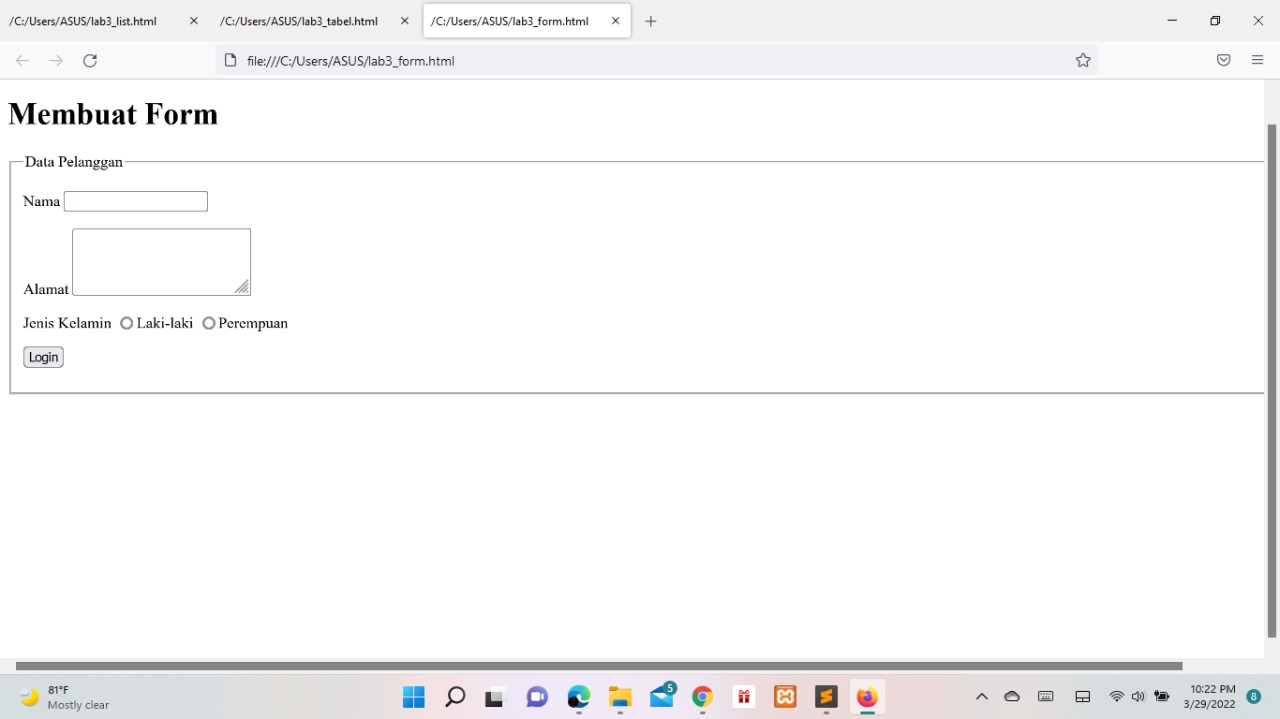The height and width of the screenshot is (719, 1280).
Task: Click the Wi-Fi network tray icon
Action: coord(1117,697)
